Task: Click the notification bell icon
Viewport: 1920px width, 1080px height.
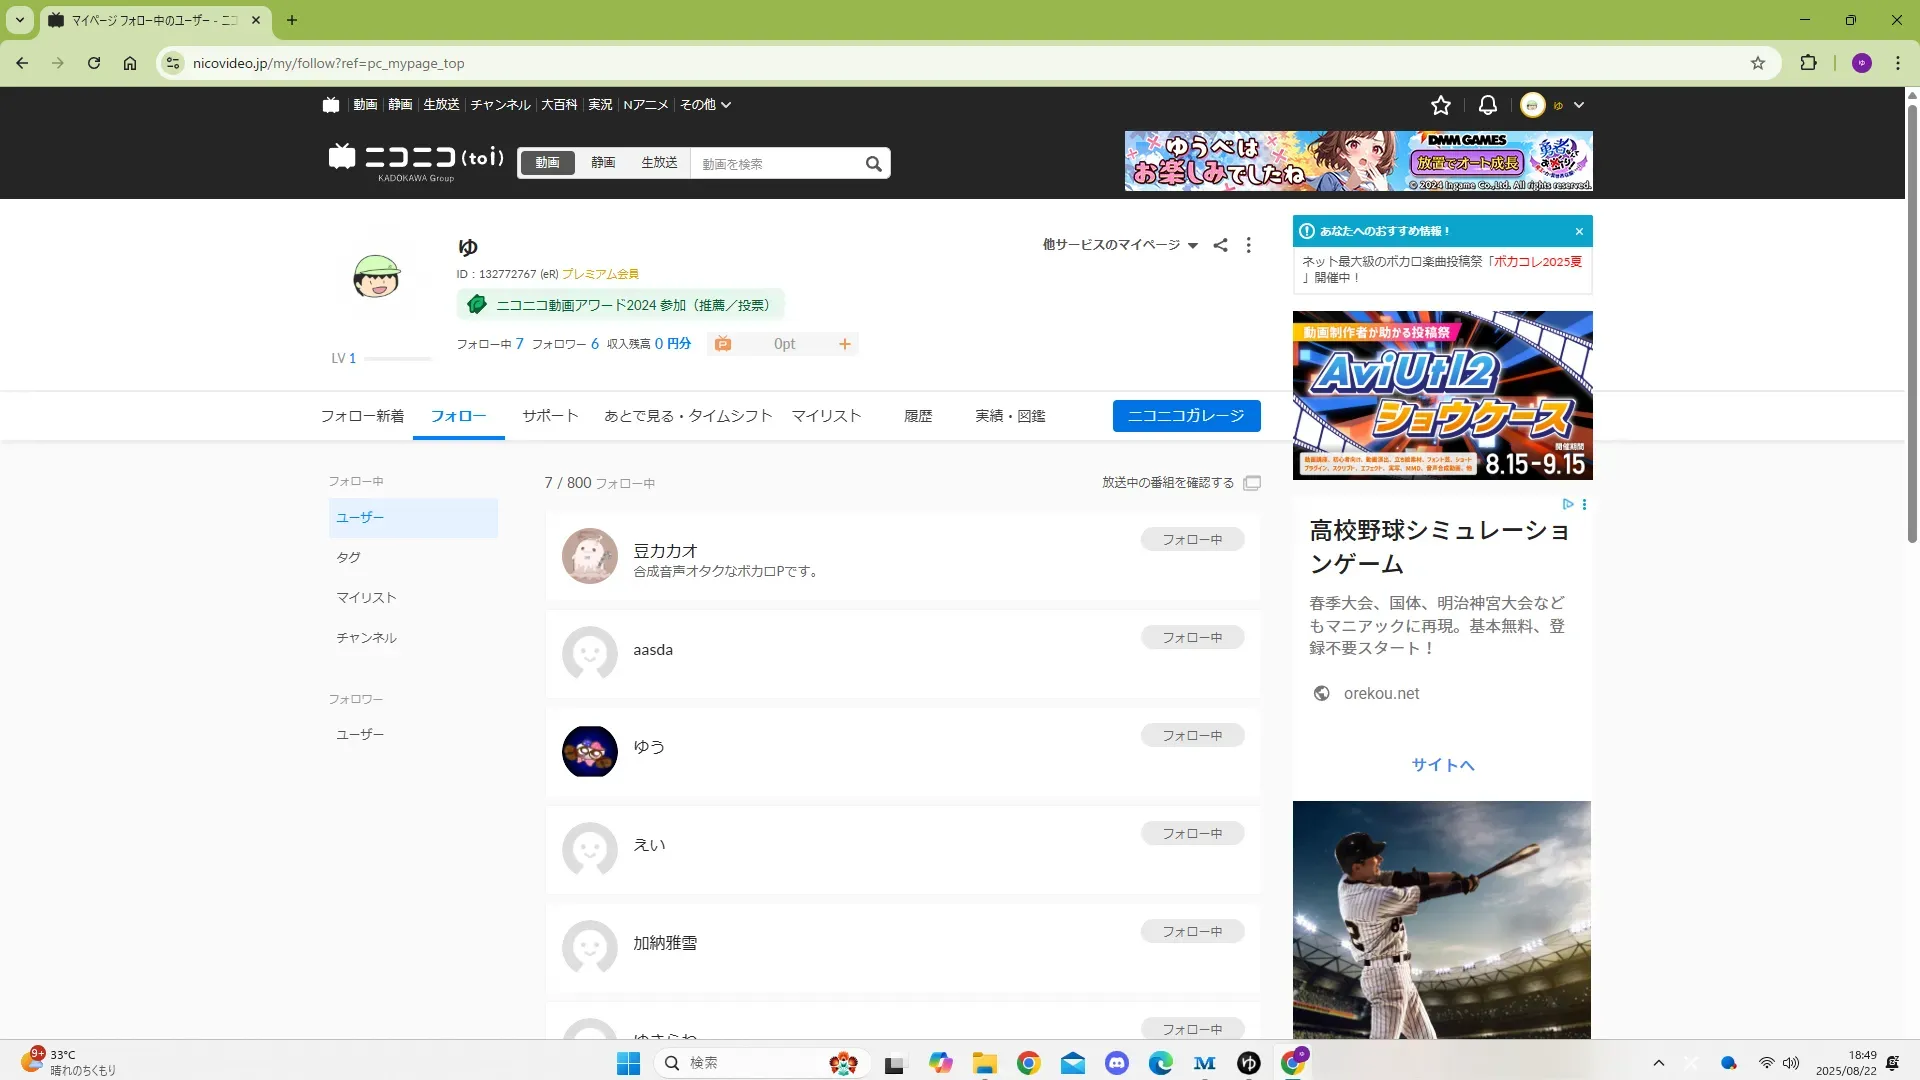Action: (1487, 105)
